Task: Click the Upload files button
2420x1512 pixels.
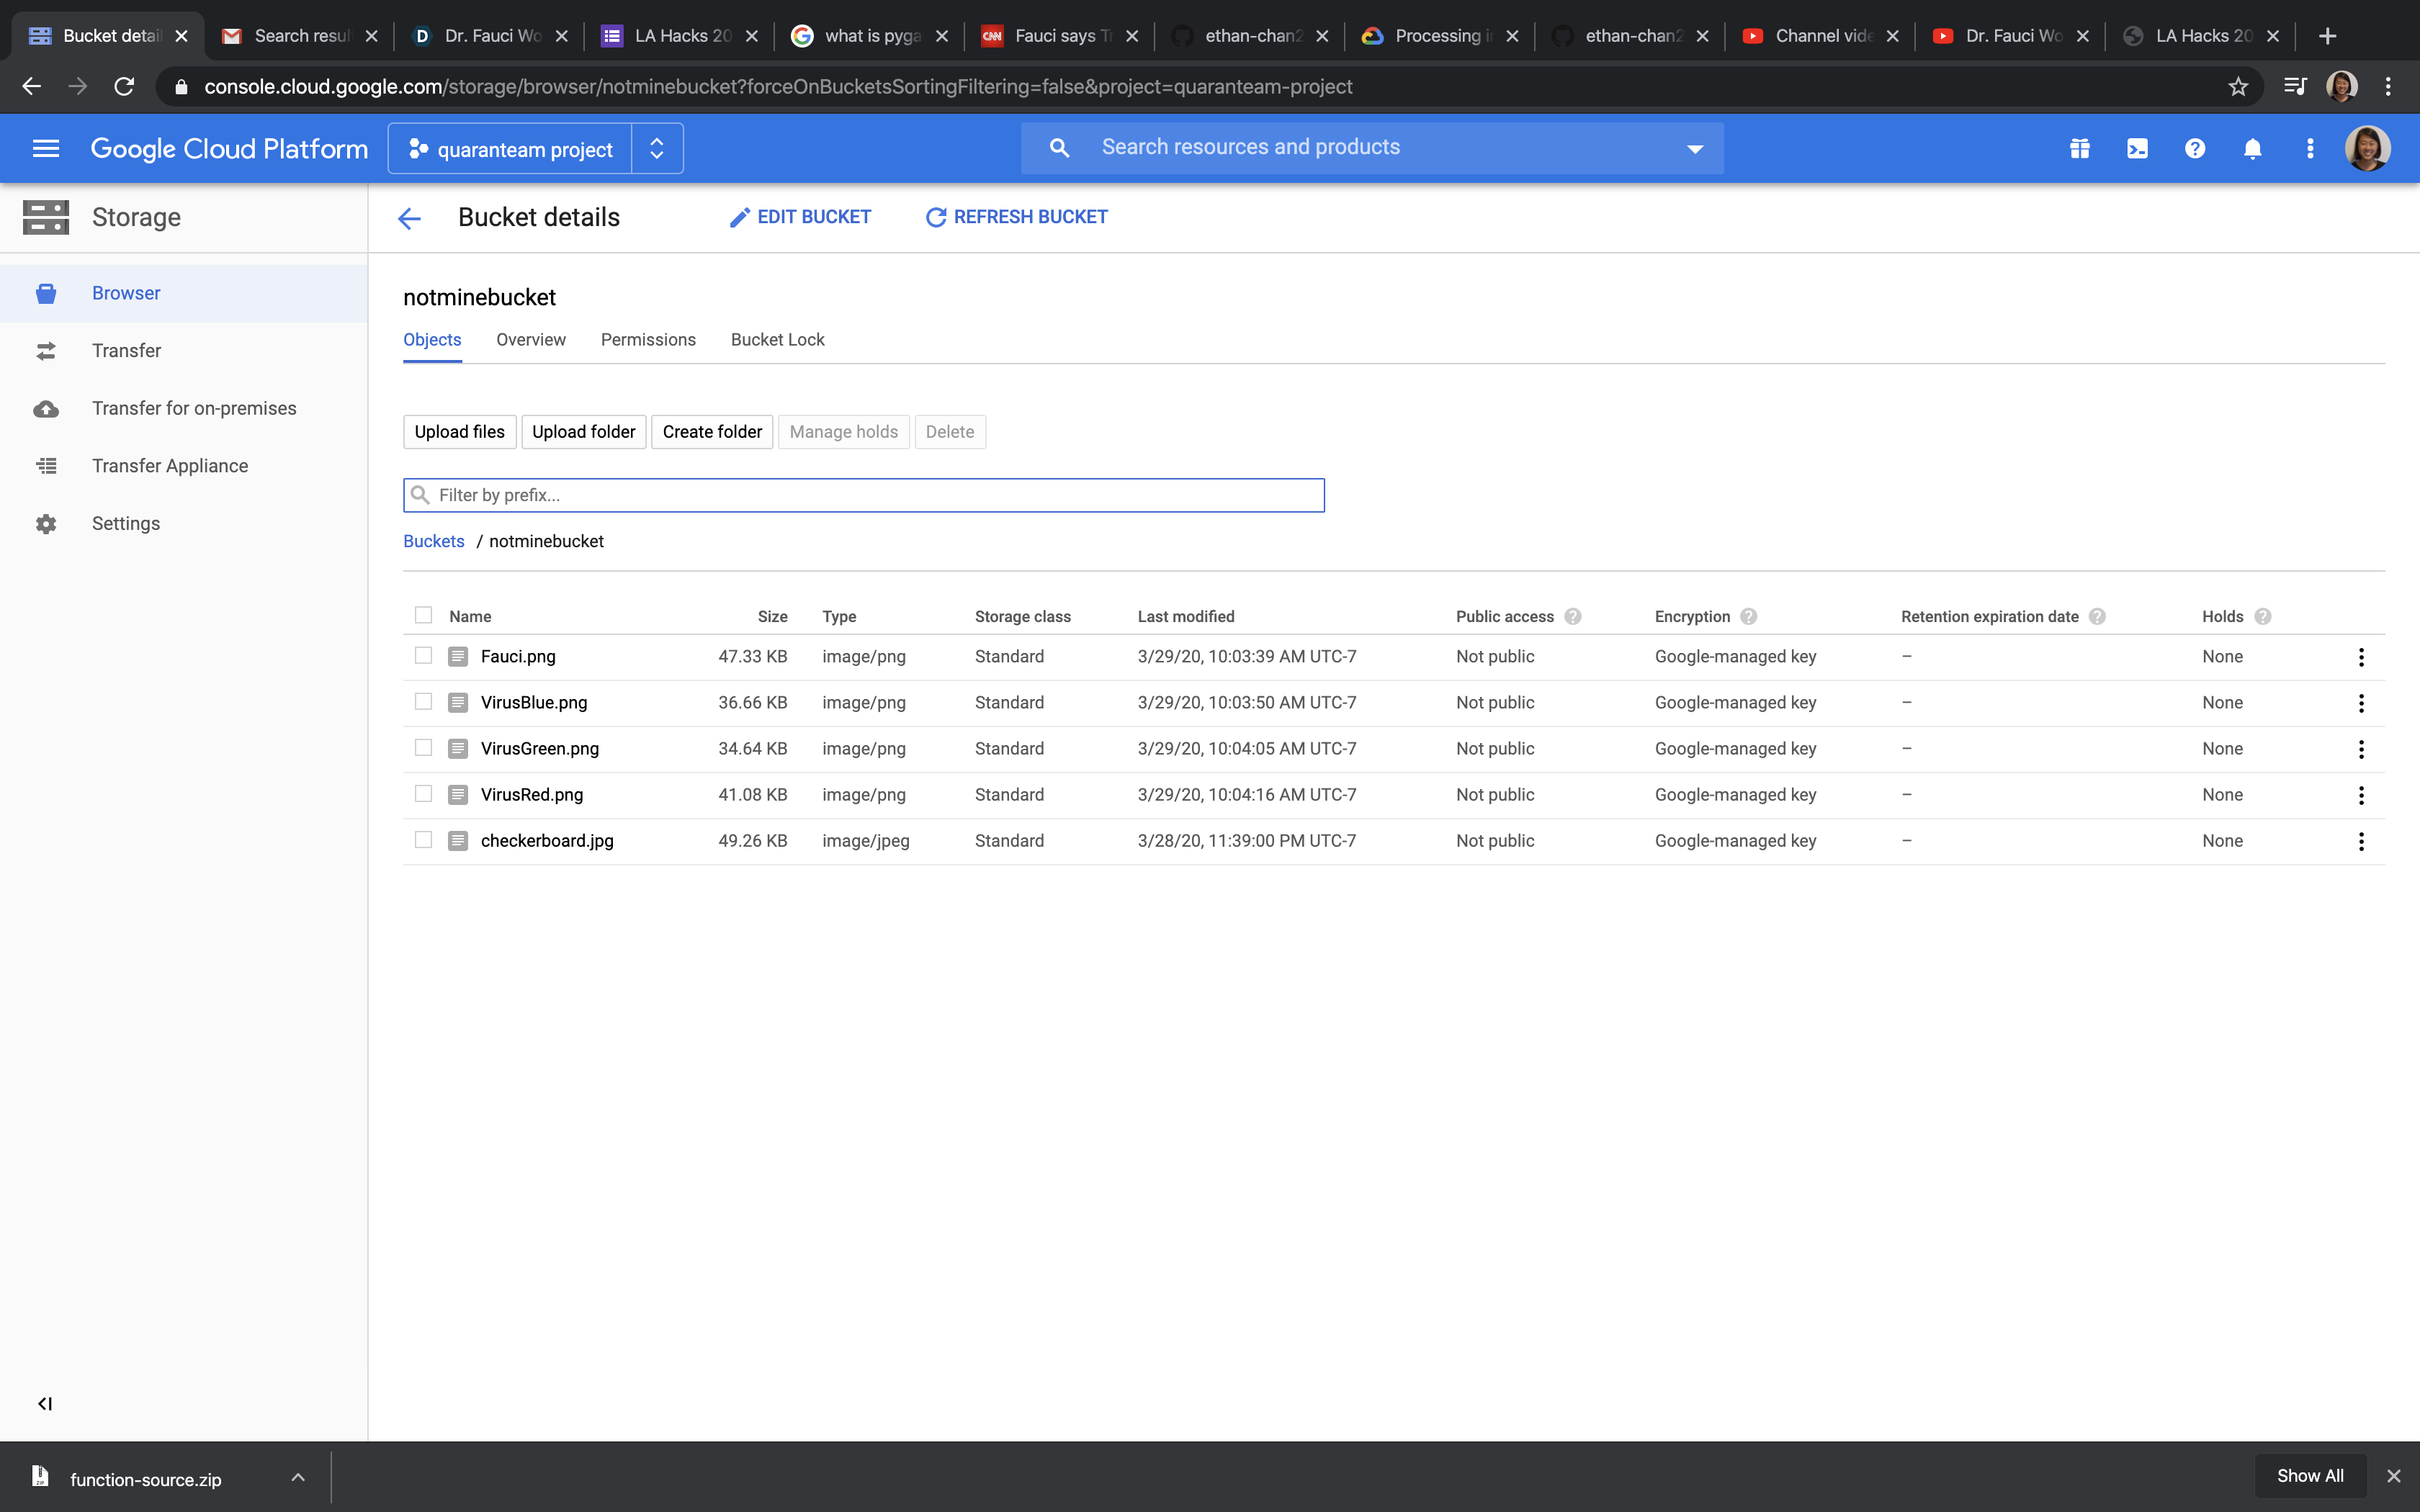Action: (459, 432)
